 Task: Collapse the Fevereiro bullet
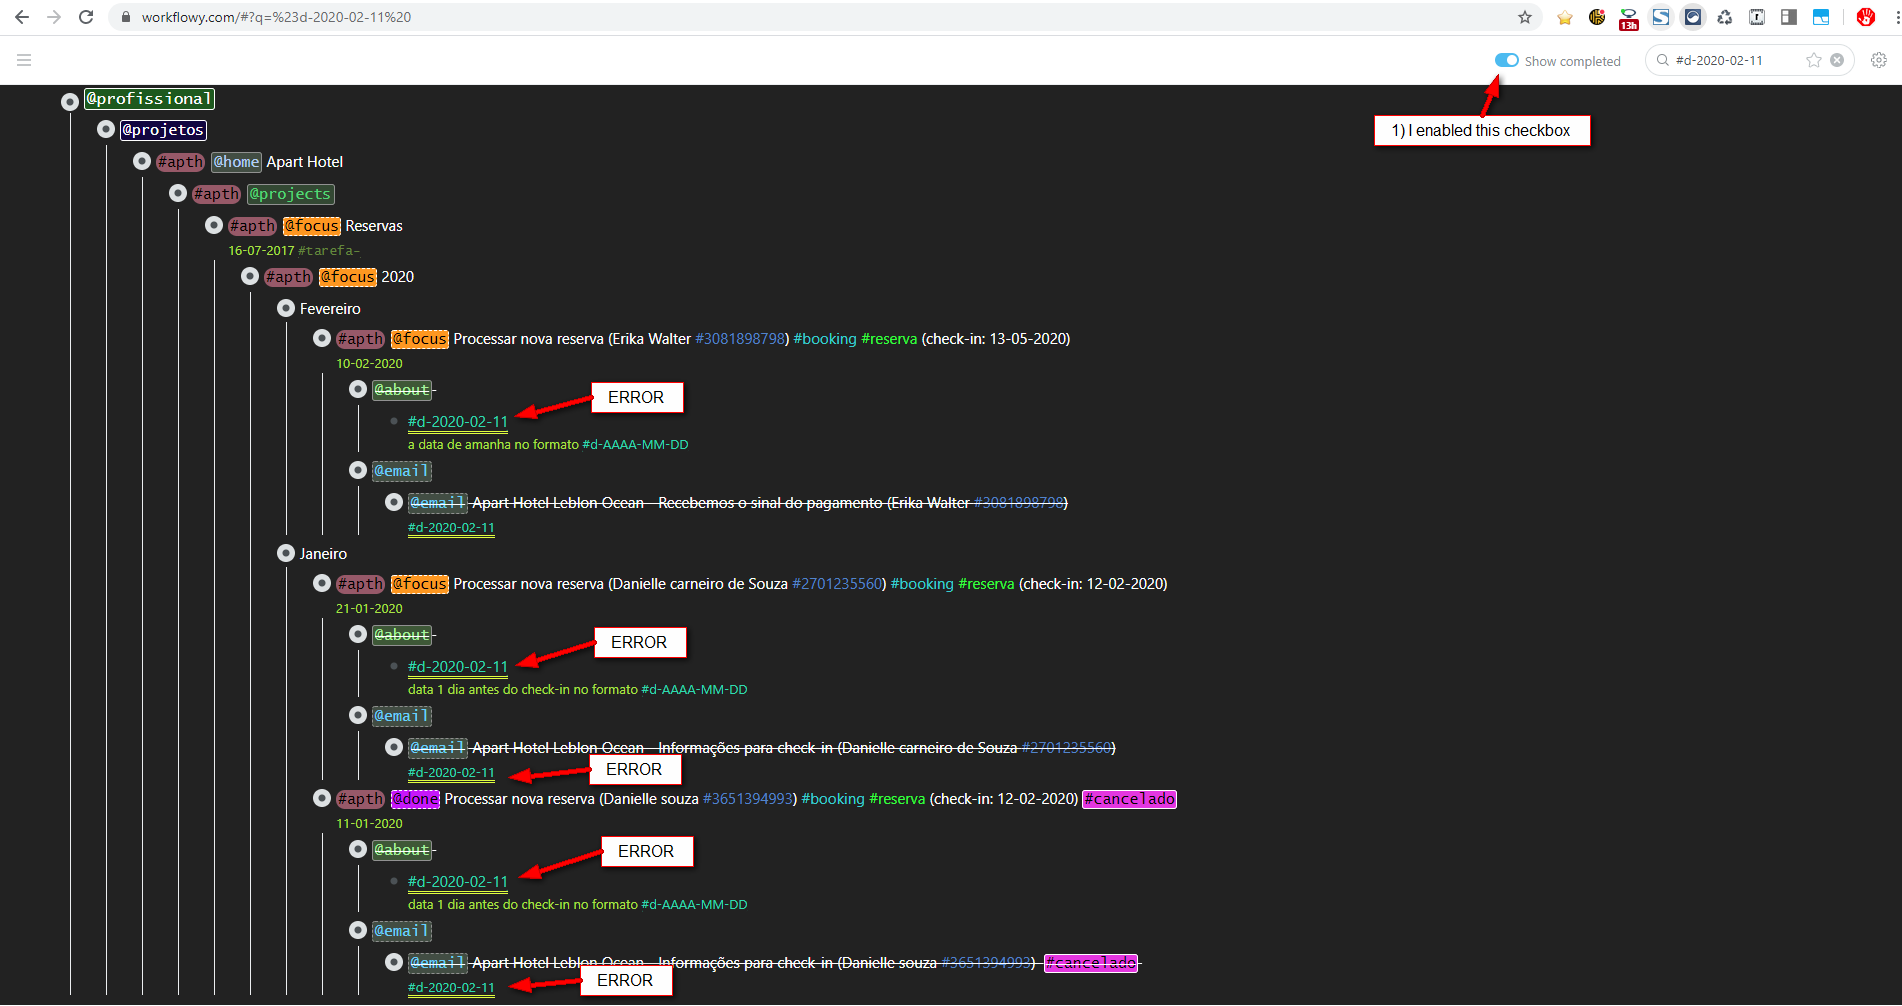(286, 309)
